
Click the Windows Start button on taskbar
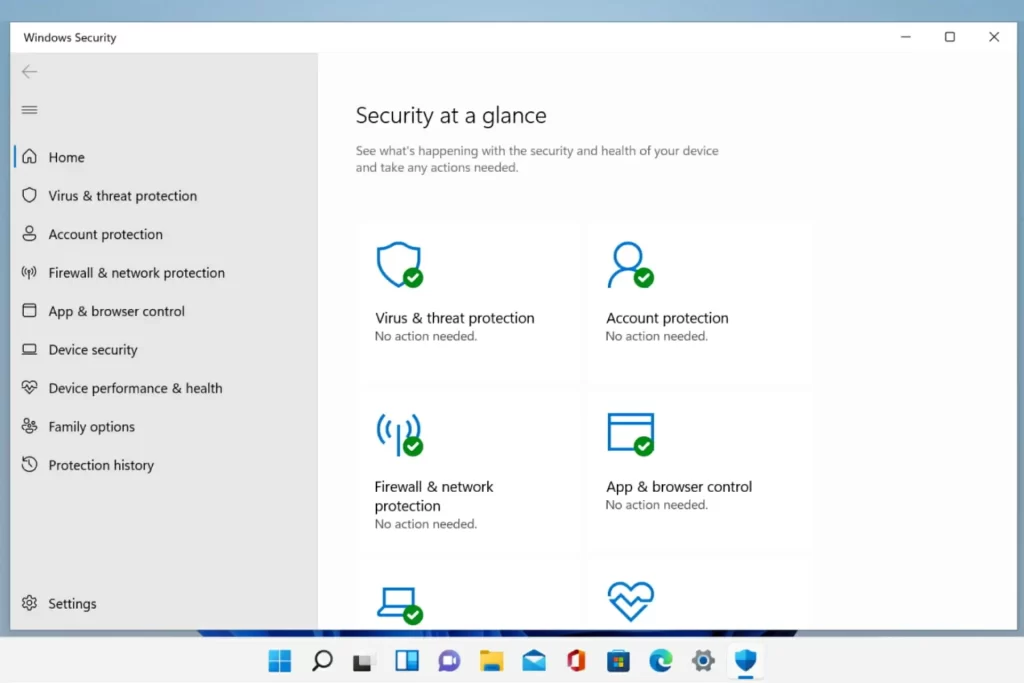pos(280,660)
